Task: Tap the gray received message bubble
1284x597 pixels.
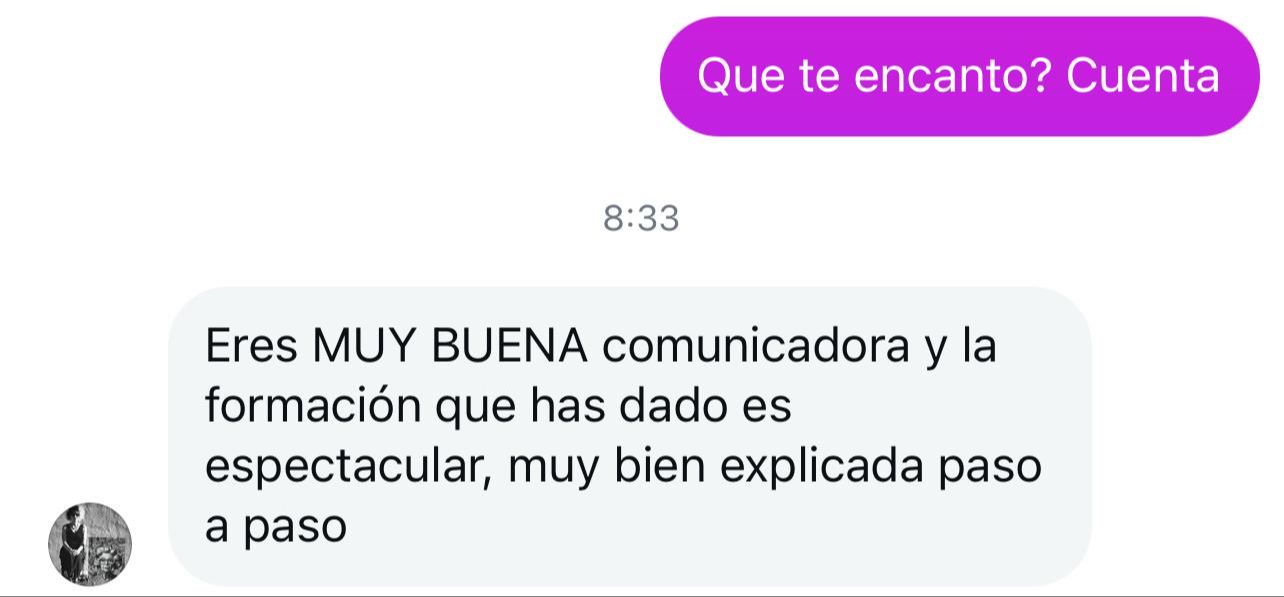Action: coord(630,437)
